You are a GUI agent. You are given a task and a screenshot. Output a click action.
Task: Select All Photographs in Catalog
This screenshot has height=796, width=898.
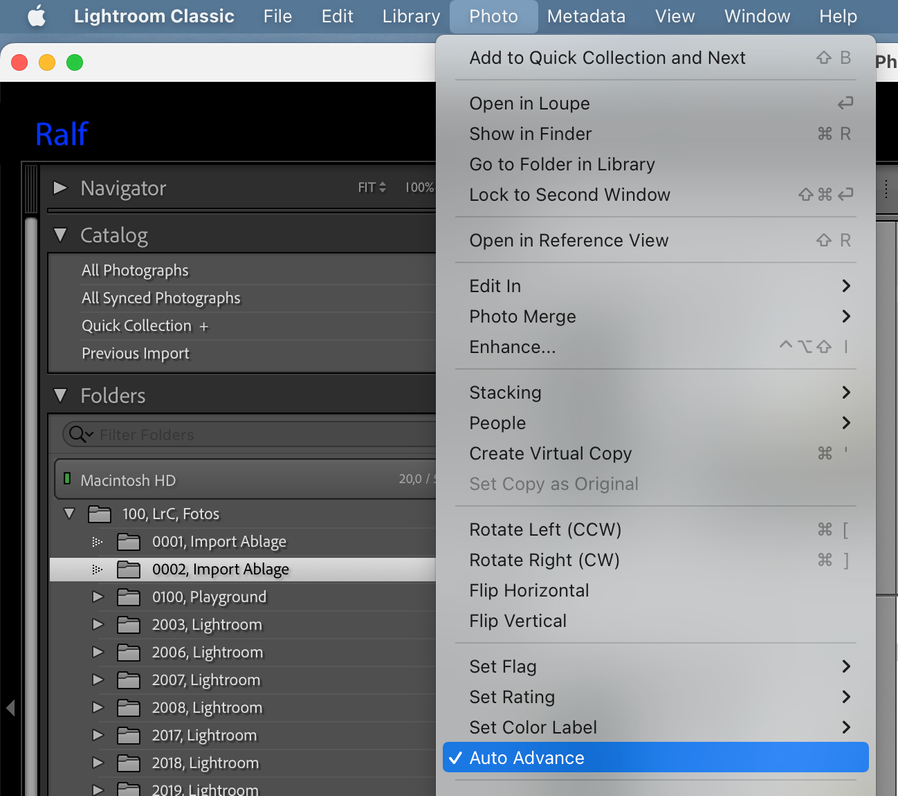[135, 270]
